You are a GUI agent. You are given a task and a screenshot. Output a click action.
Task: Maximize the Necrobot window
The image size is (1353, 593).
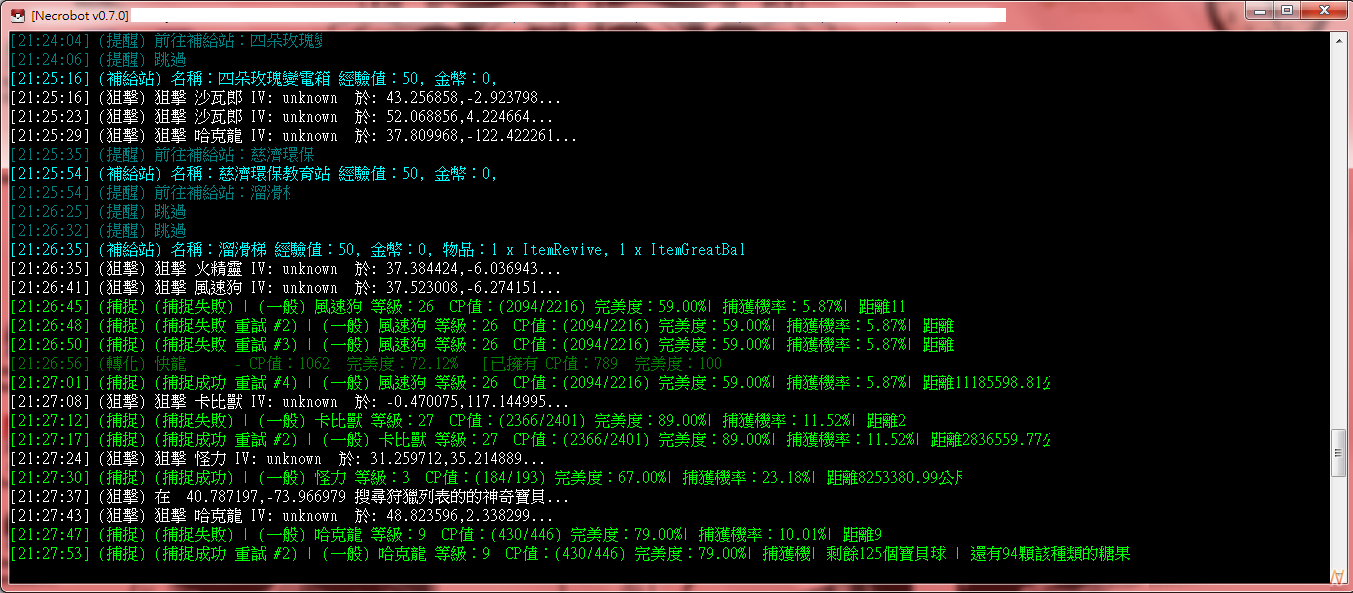[1286, 11]
